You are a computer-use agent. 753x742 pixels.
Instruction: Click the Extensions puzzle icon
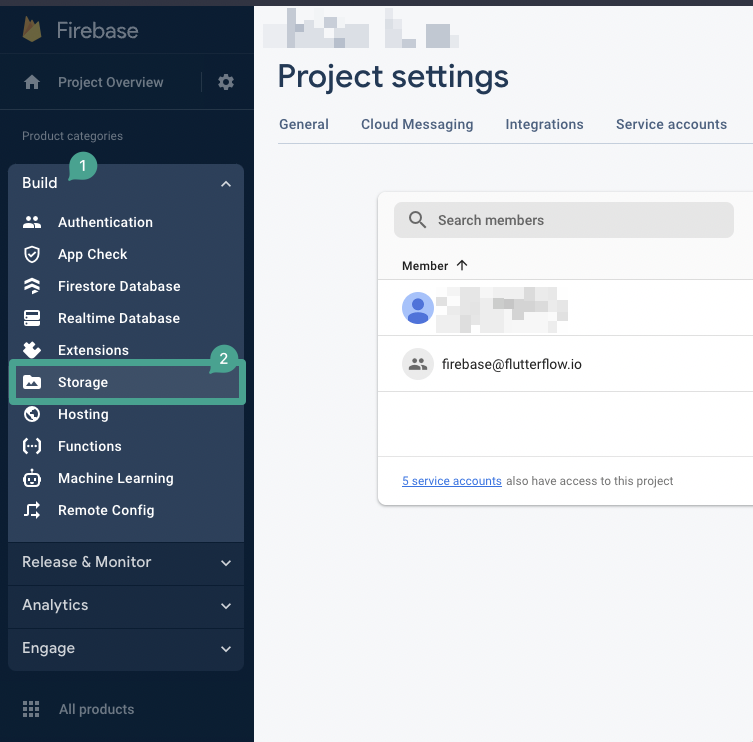(x=32, y=350)
